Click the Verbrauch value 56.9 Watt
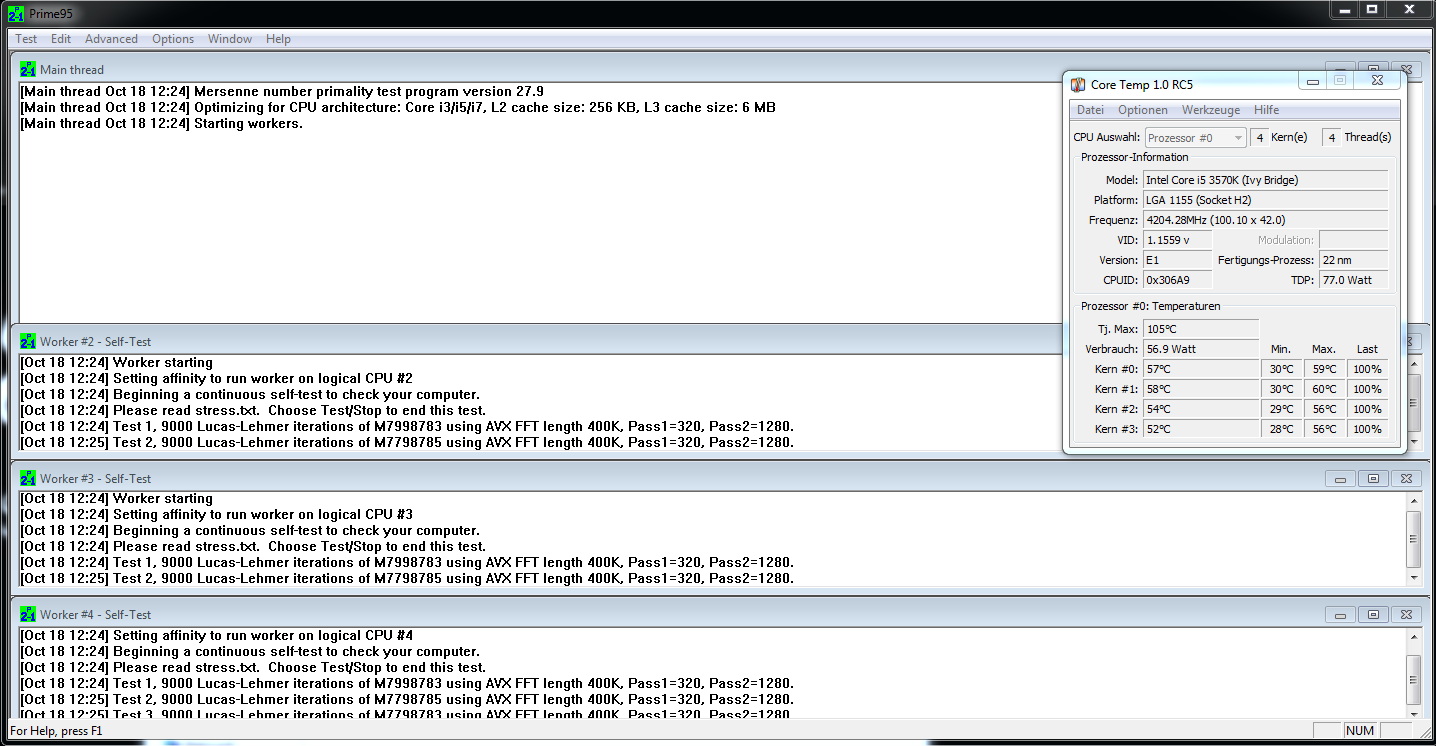Viewport: 1436px width, 746px height. point(1200,349)
